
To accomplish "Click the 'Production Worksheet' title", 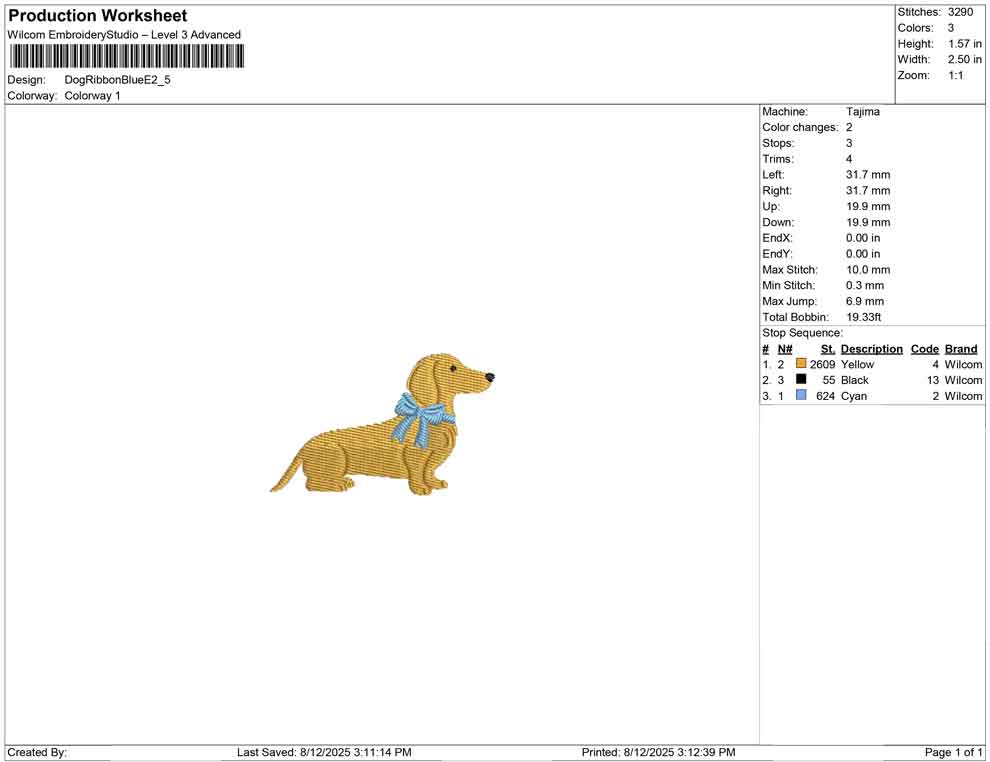I will coord(98,16).
